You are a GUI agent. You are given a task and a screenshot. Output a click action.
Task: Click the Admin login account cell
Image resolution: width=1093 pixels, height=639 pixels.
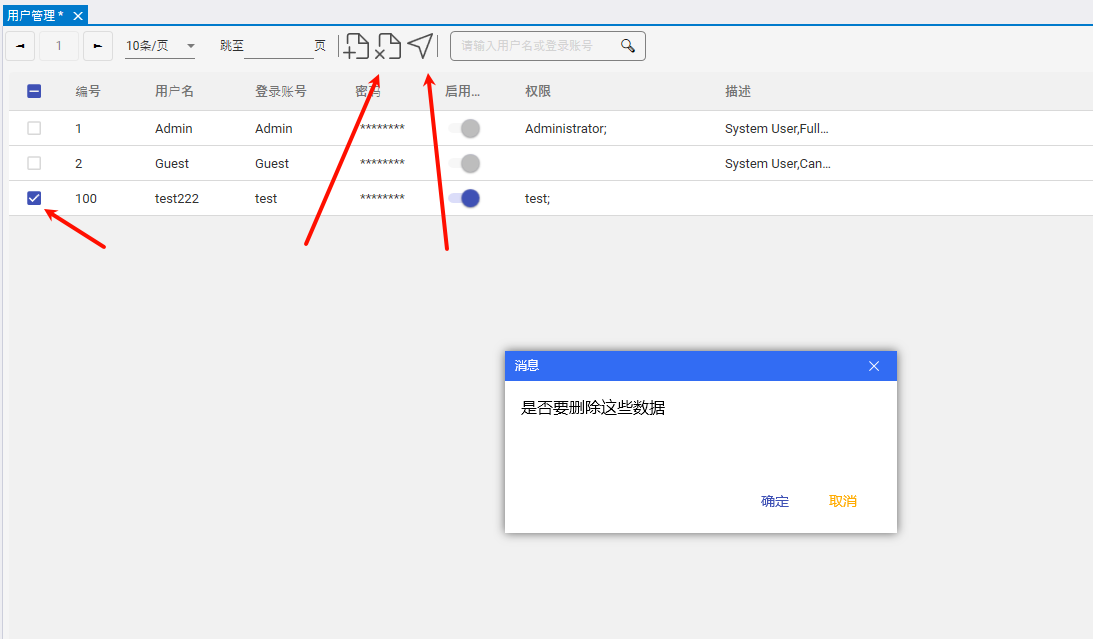pos(273,129)
